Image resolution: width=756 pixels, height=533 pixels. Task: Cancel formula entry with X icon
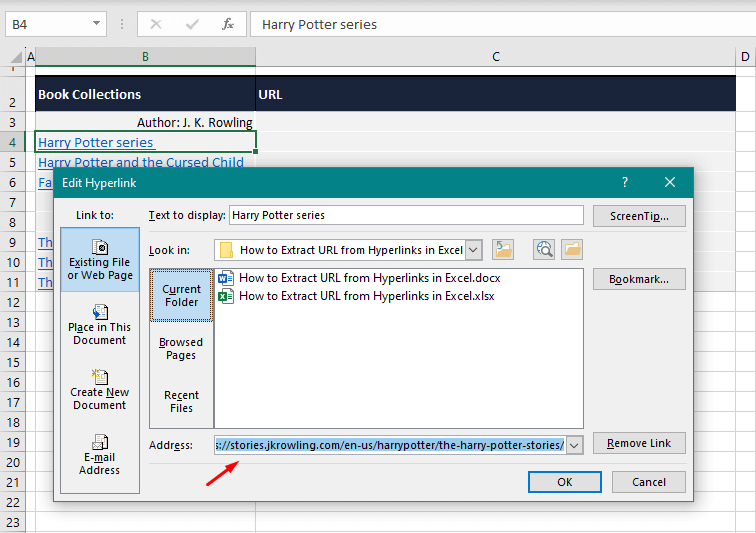pos(156,24)
